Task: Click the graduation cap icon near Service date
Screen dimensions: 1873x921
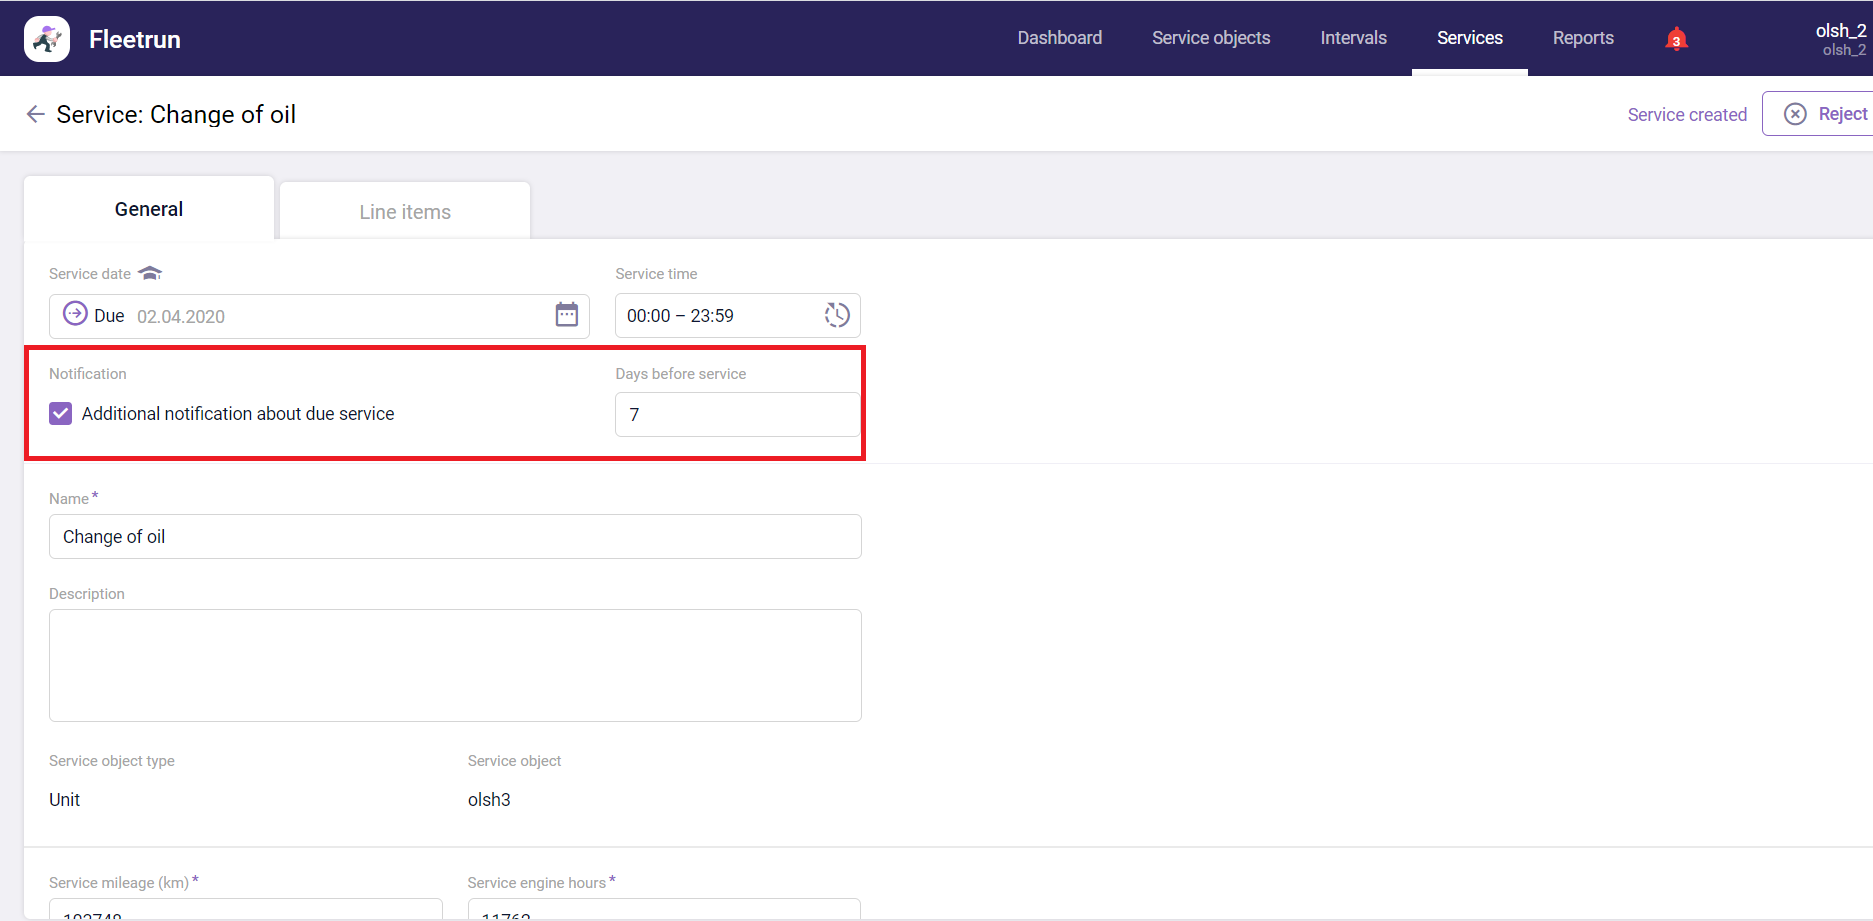Action: [x=150, y=273]
